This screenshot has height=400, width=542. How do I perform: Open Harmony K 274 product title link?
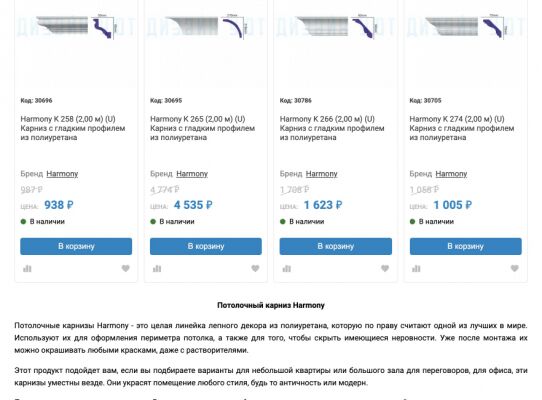pos(461,128)
